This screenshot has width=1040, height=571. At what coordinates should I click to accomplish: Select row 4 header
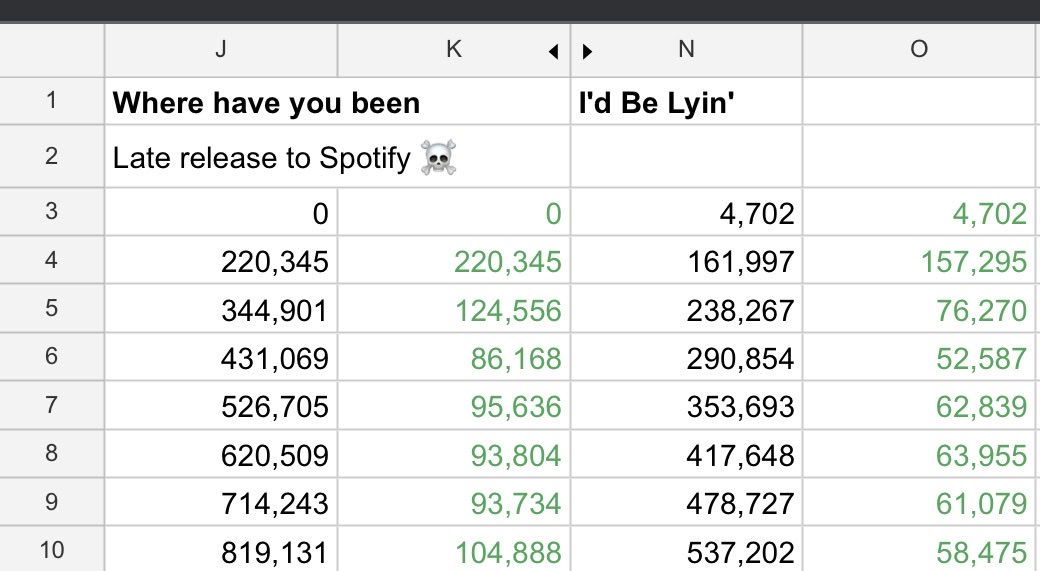coord(52,260)
